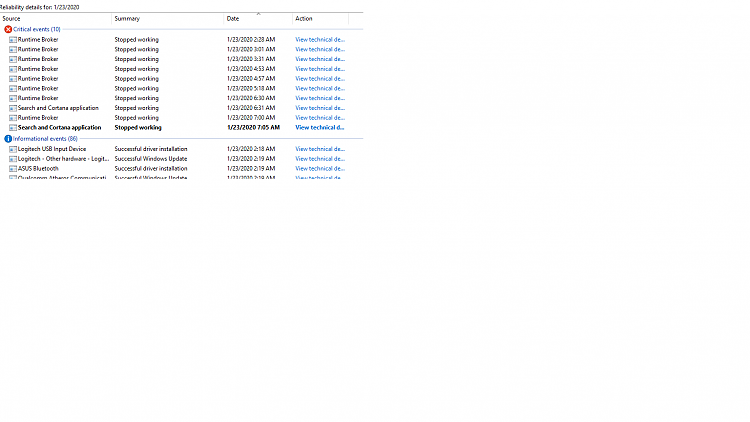
Task: View technical details for Logitech Other hardware update
Action: pos(320,159)
